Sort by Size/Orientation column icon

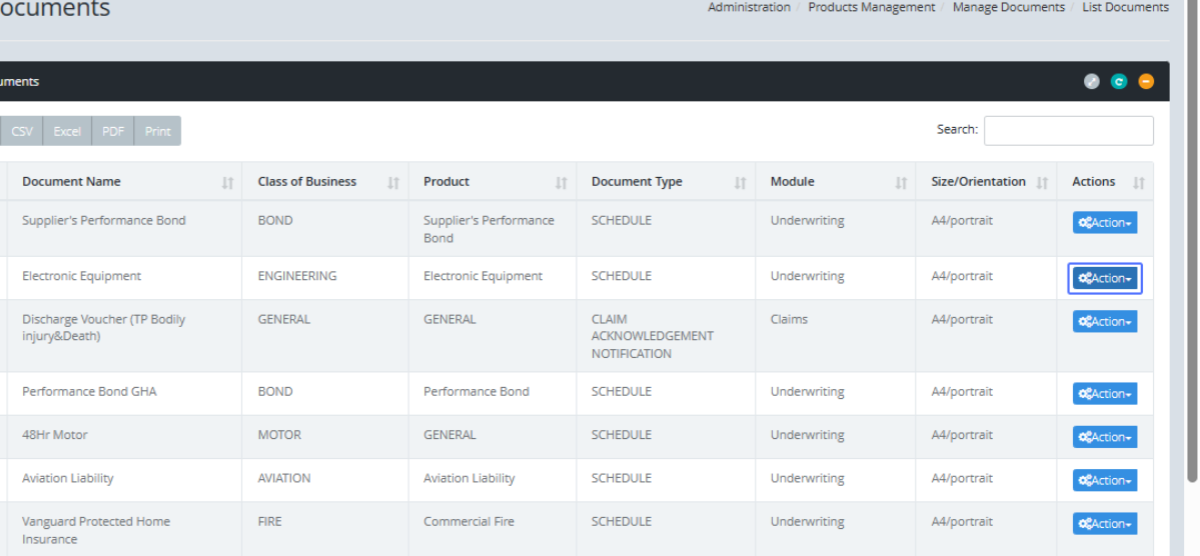1042,183
